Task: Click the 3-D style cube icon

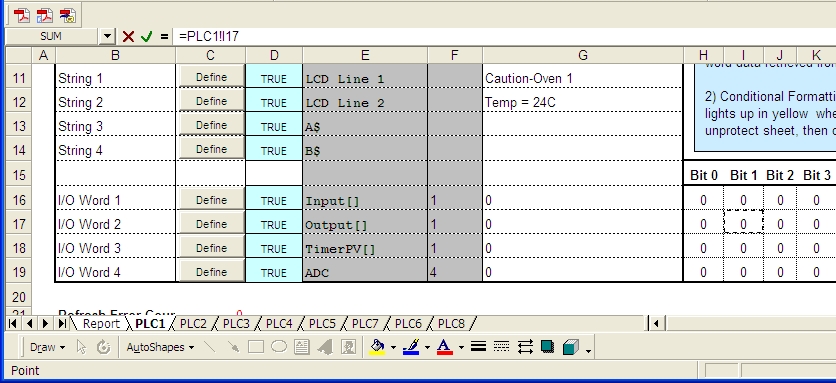Action: (570, 347)
